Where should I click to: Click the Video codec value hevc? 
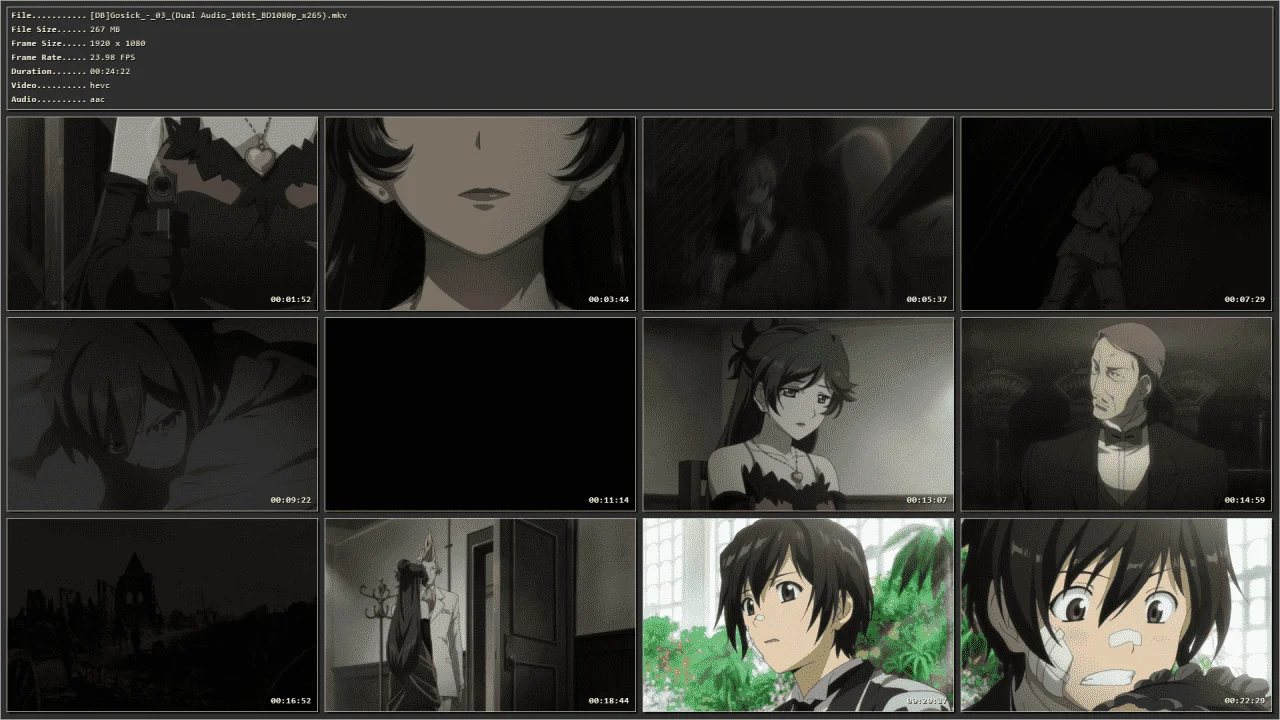coord(99,86)
